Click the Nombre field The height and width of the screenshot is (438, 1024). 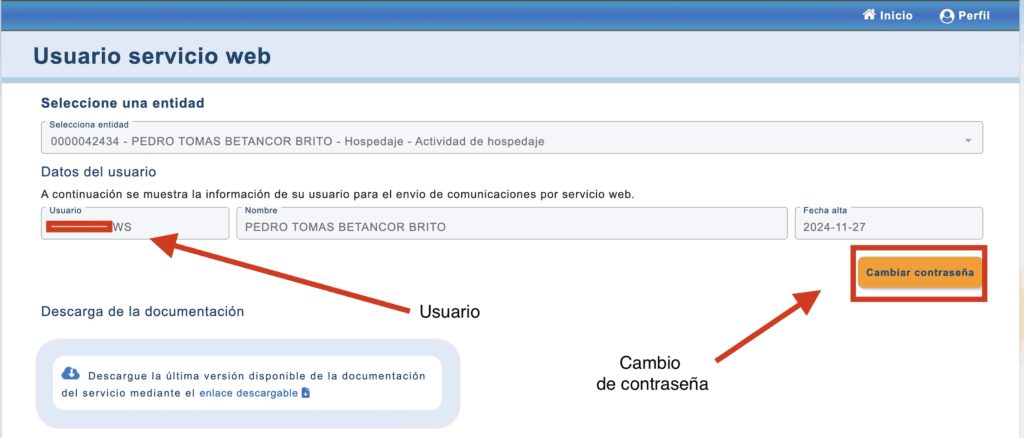[511, 223]
